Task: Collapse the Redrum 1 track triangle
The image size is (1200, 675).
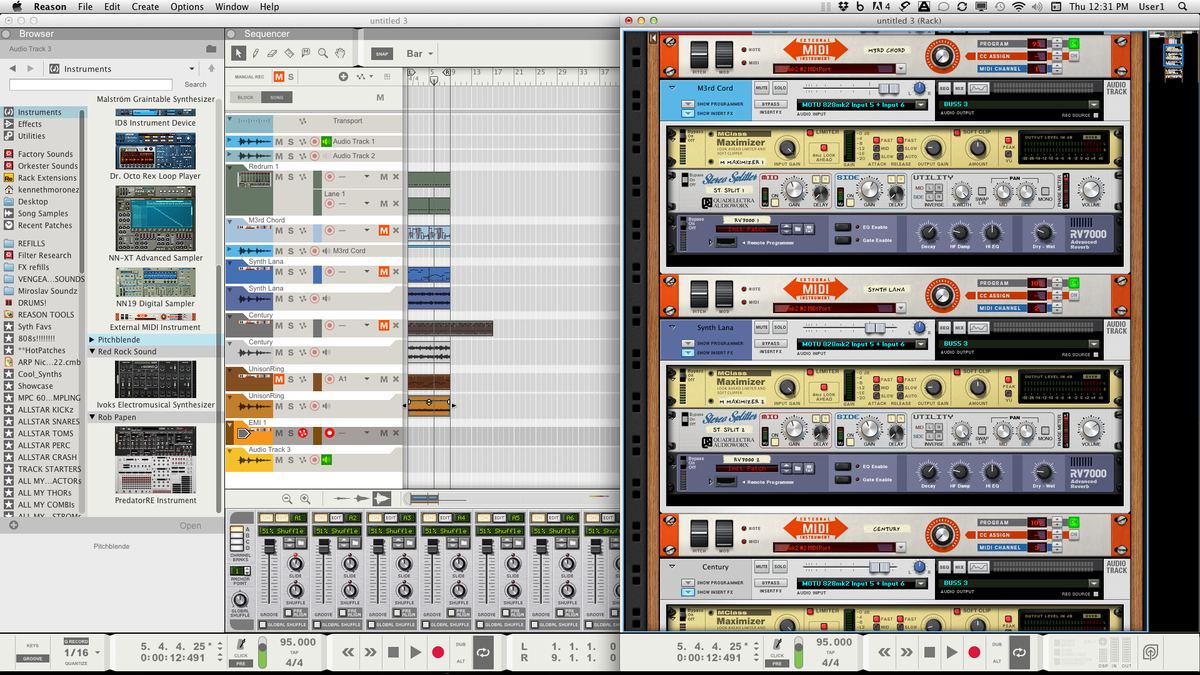Action: click(x=229, y=166)
